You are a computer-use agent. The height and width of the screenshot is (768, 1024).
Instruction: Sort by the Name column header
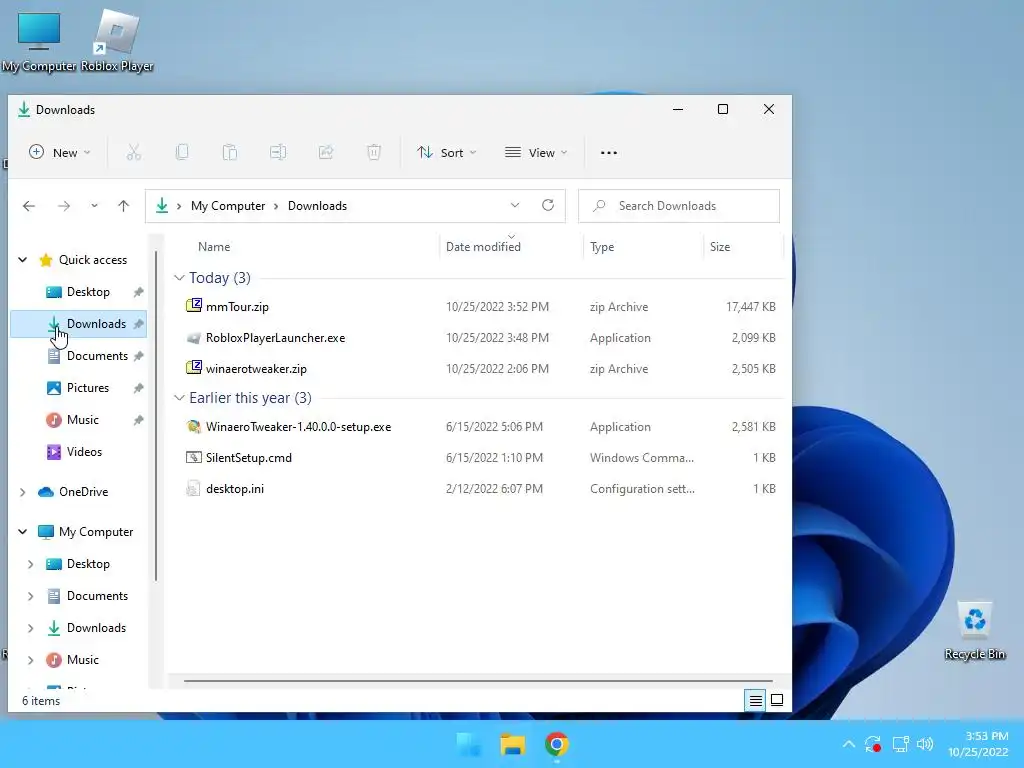[214, 246]
